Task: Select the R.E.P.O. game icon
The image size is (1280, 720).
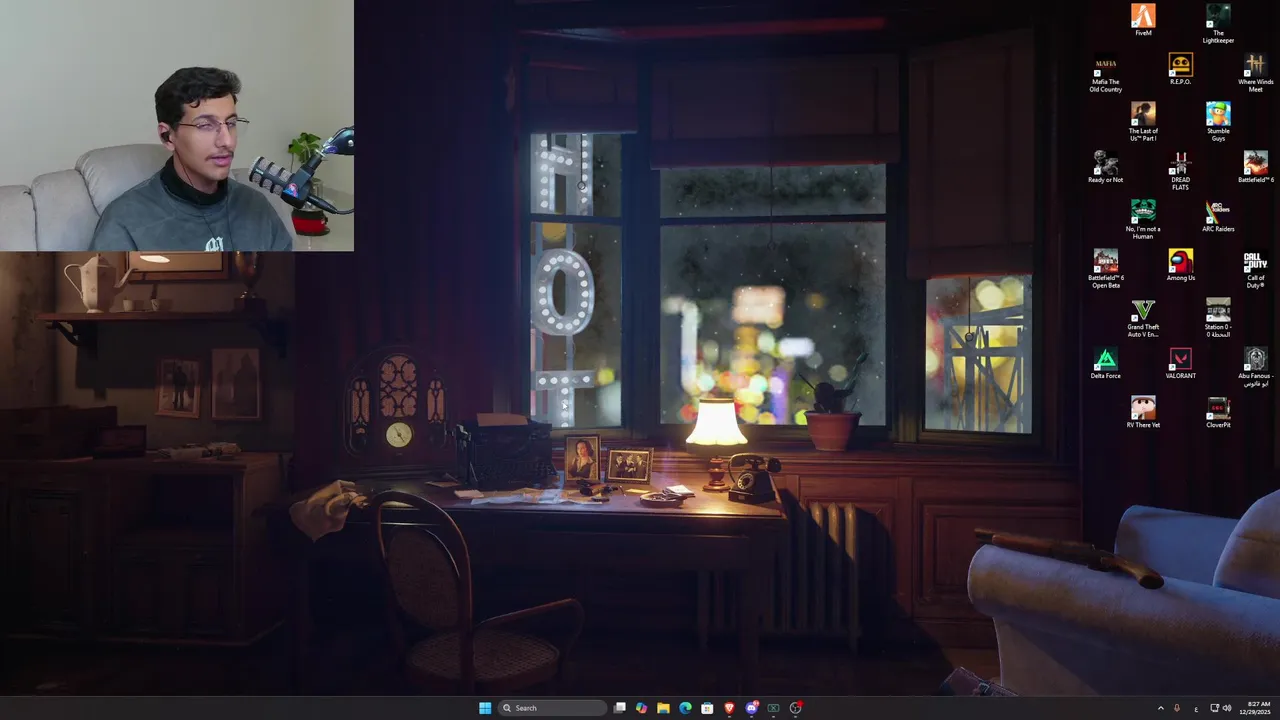Action: 1180,69
